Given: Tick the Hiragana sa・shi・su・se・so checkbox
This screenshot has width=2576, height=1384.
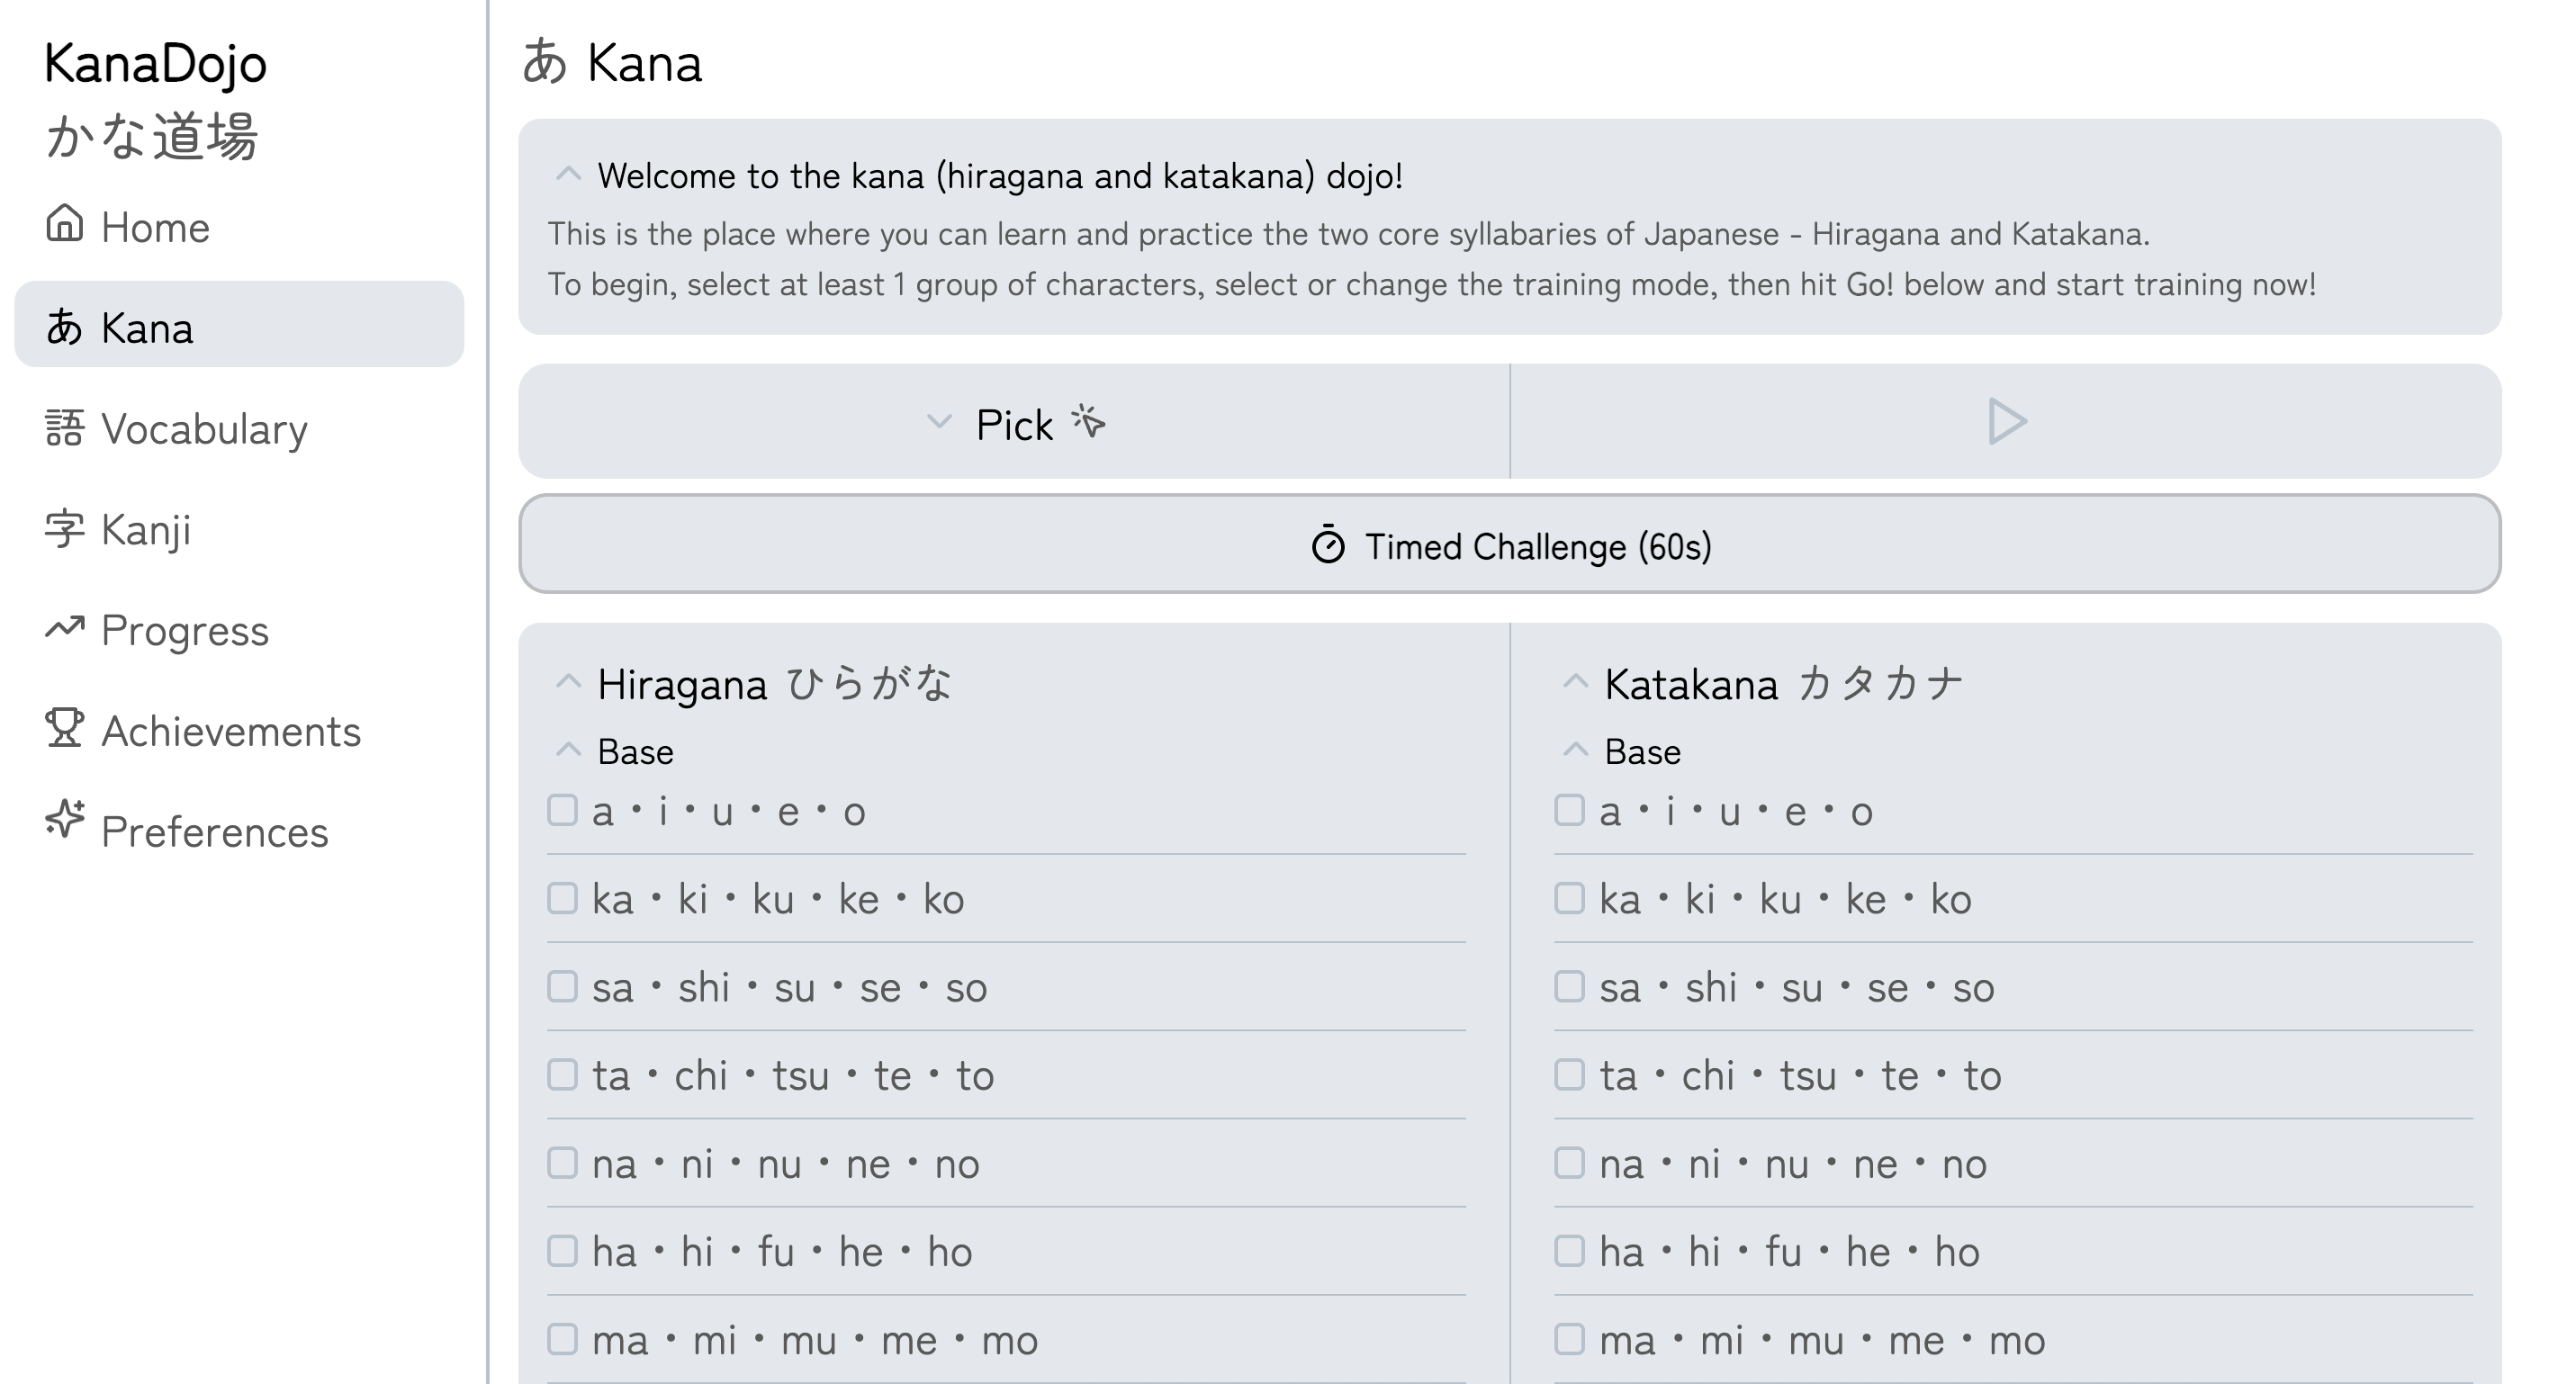Looking at the screenshot, I should pos(563,986).
